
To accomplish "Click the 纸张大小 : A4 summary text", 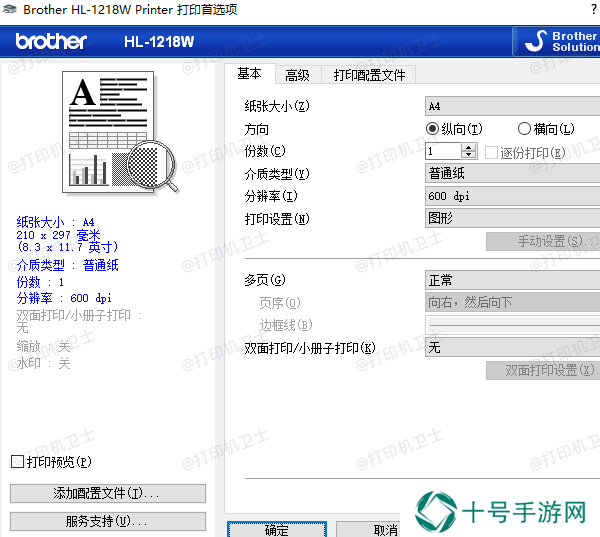I will tap(55, 222).
